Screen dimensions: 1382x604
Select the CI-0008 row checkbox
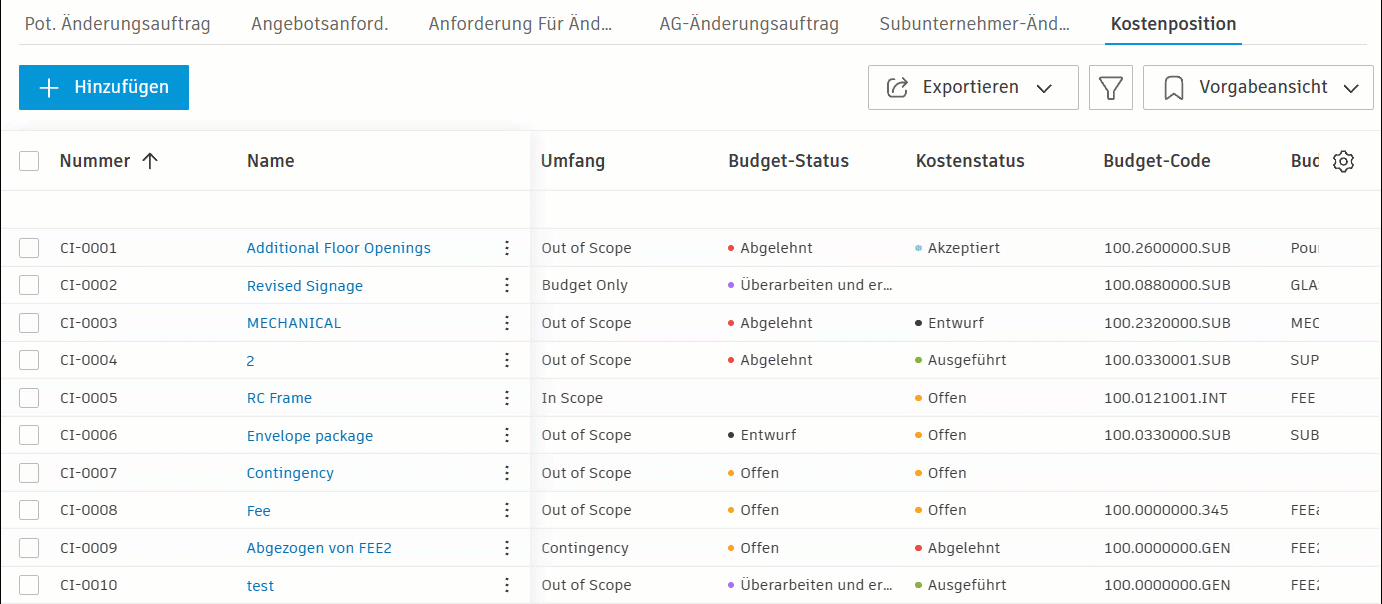(29, 510)
